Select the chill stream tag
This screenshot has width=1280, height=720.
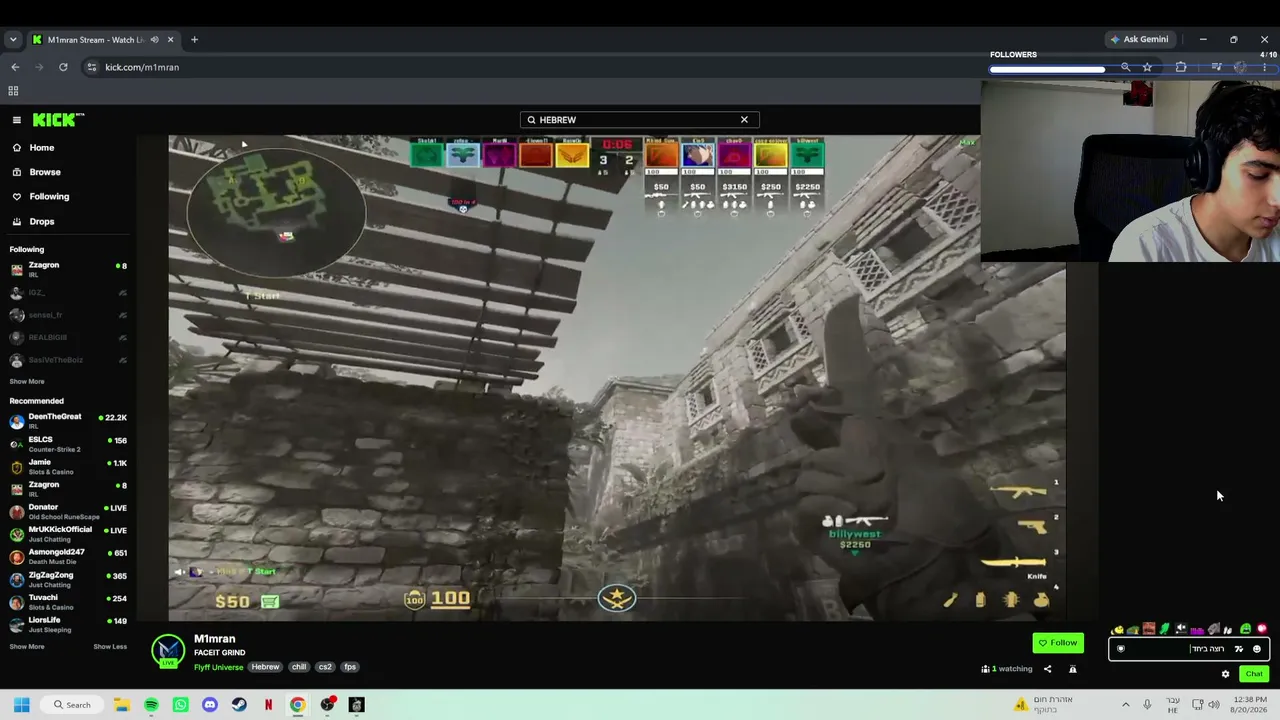click(x=299, y=667)
